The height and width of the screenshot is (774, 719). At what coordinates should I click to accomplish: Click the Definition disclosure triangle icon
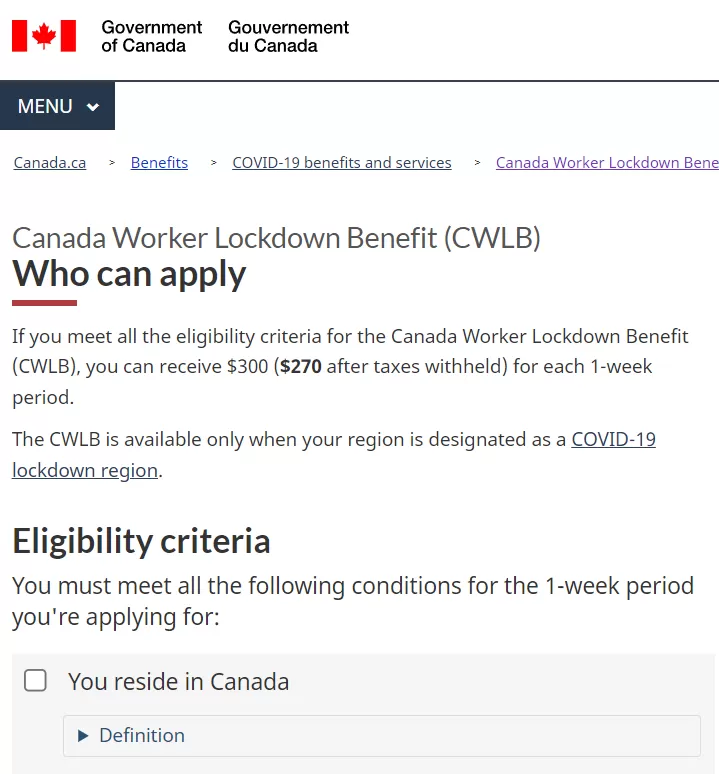point(83,736)
